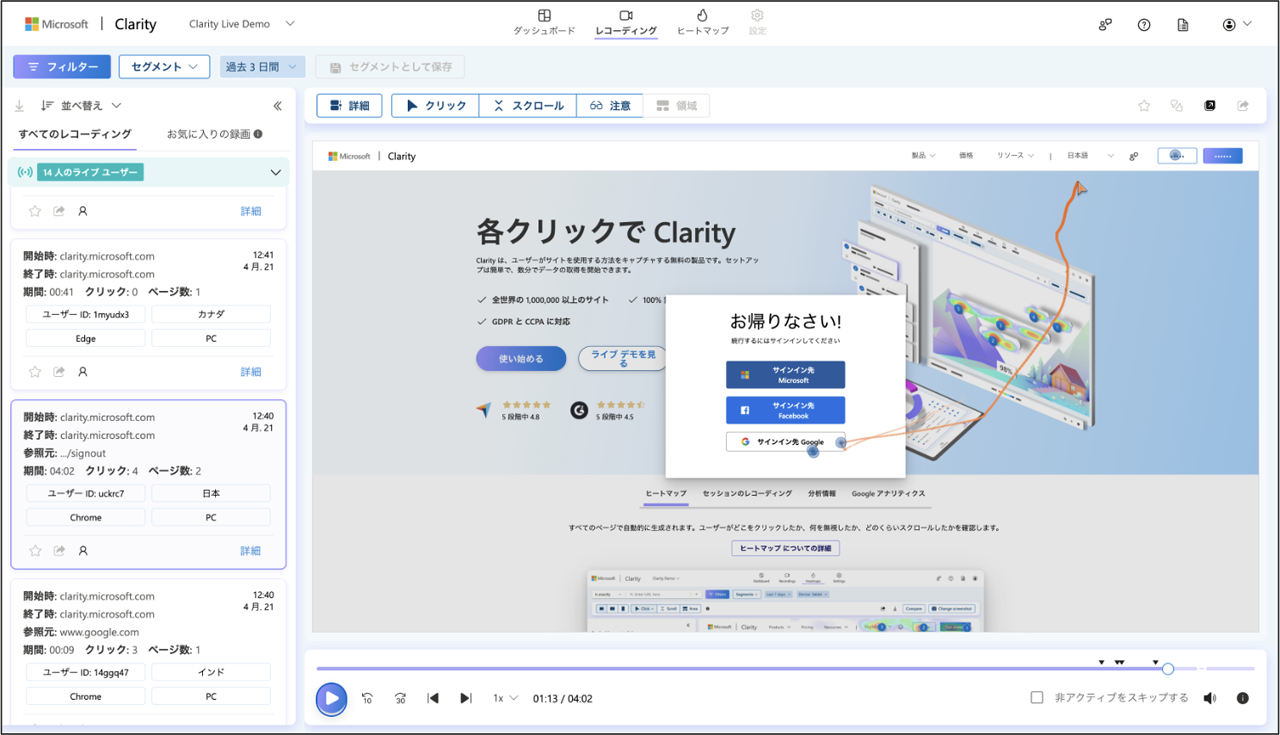Open 詳細 link for the 1myudx3 recording
This screenshot has height=735, width=1280.
(x=251, y=372)
